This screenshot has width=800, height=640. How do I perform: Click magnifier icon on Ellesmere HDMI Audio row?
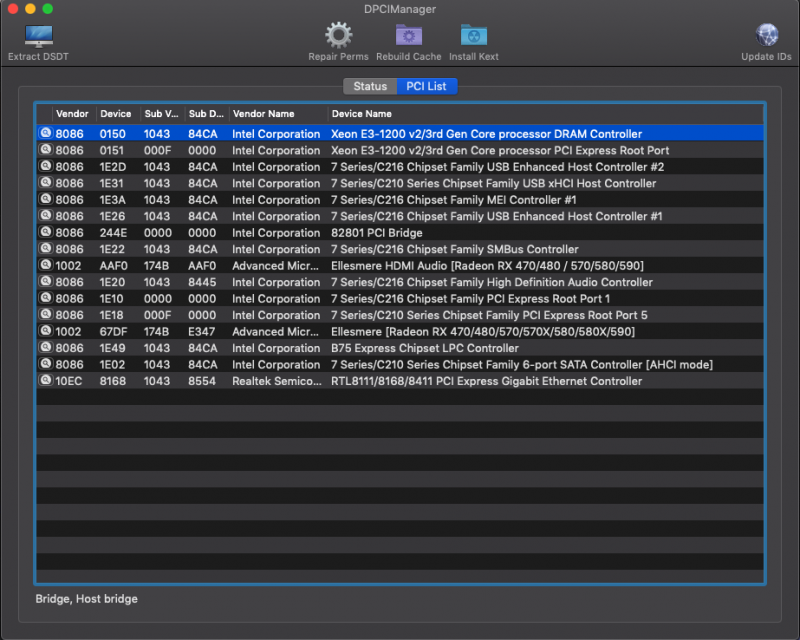(x=45, y=266)
